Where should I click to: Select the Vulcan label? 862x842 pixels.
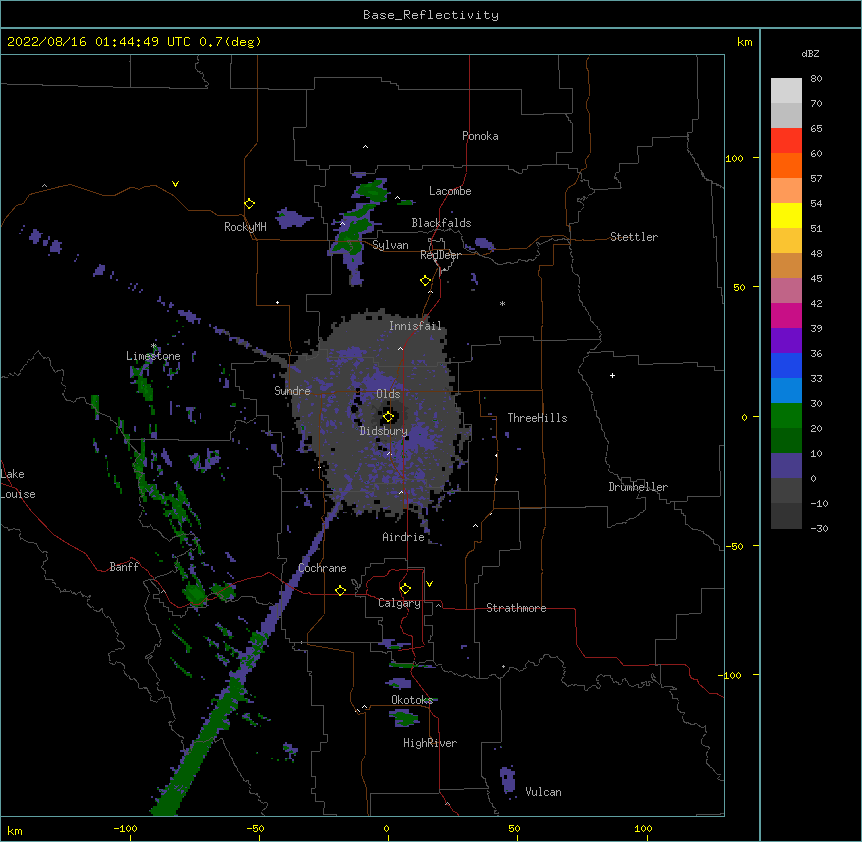[x=543, y=792]
